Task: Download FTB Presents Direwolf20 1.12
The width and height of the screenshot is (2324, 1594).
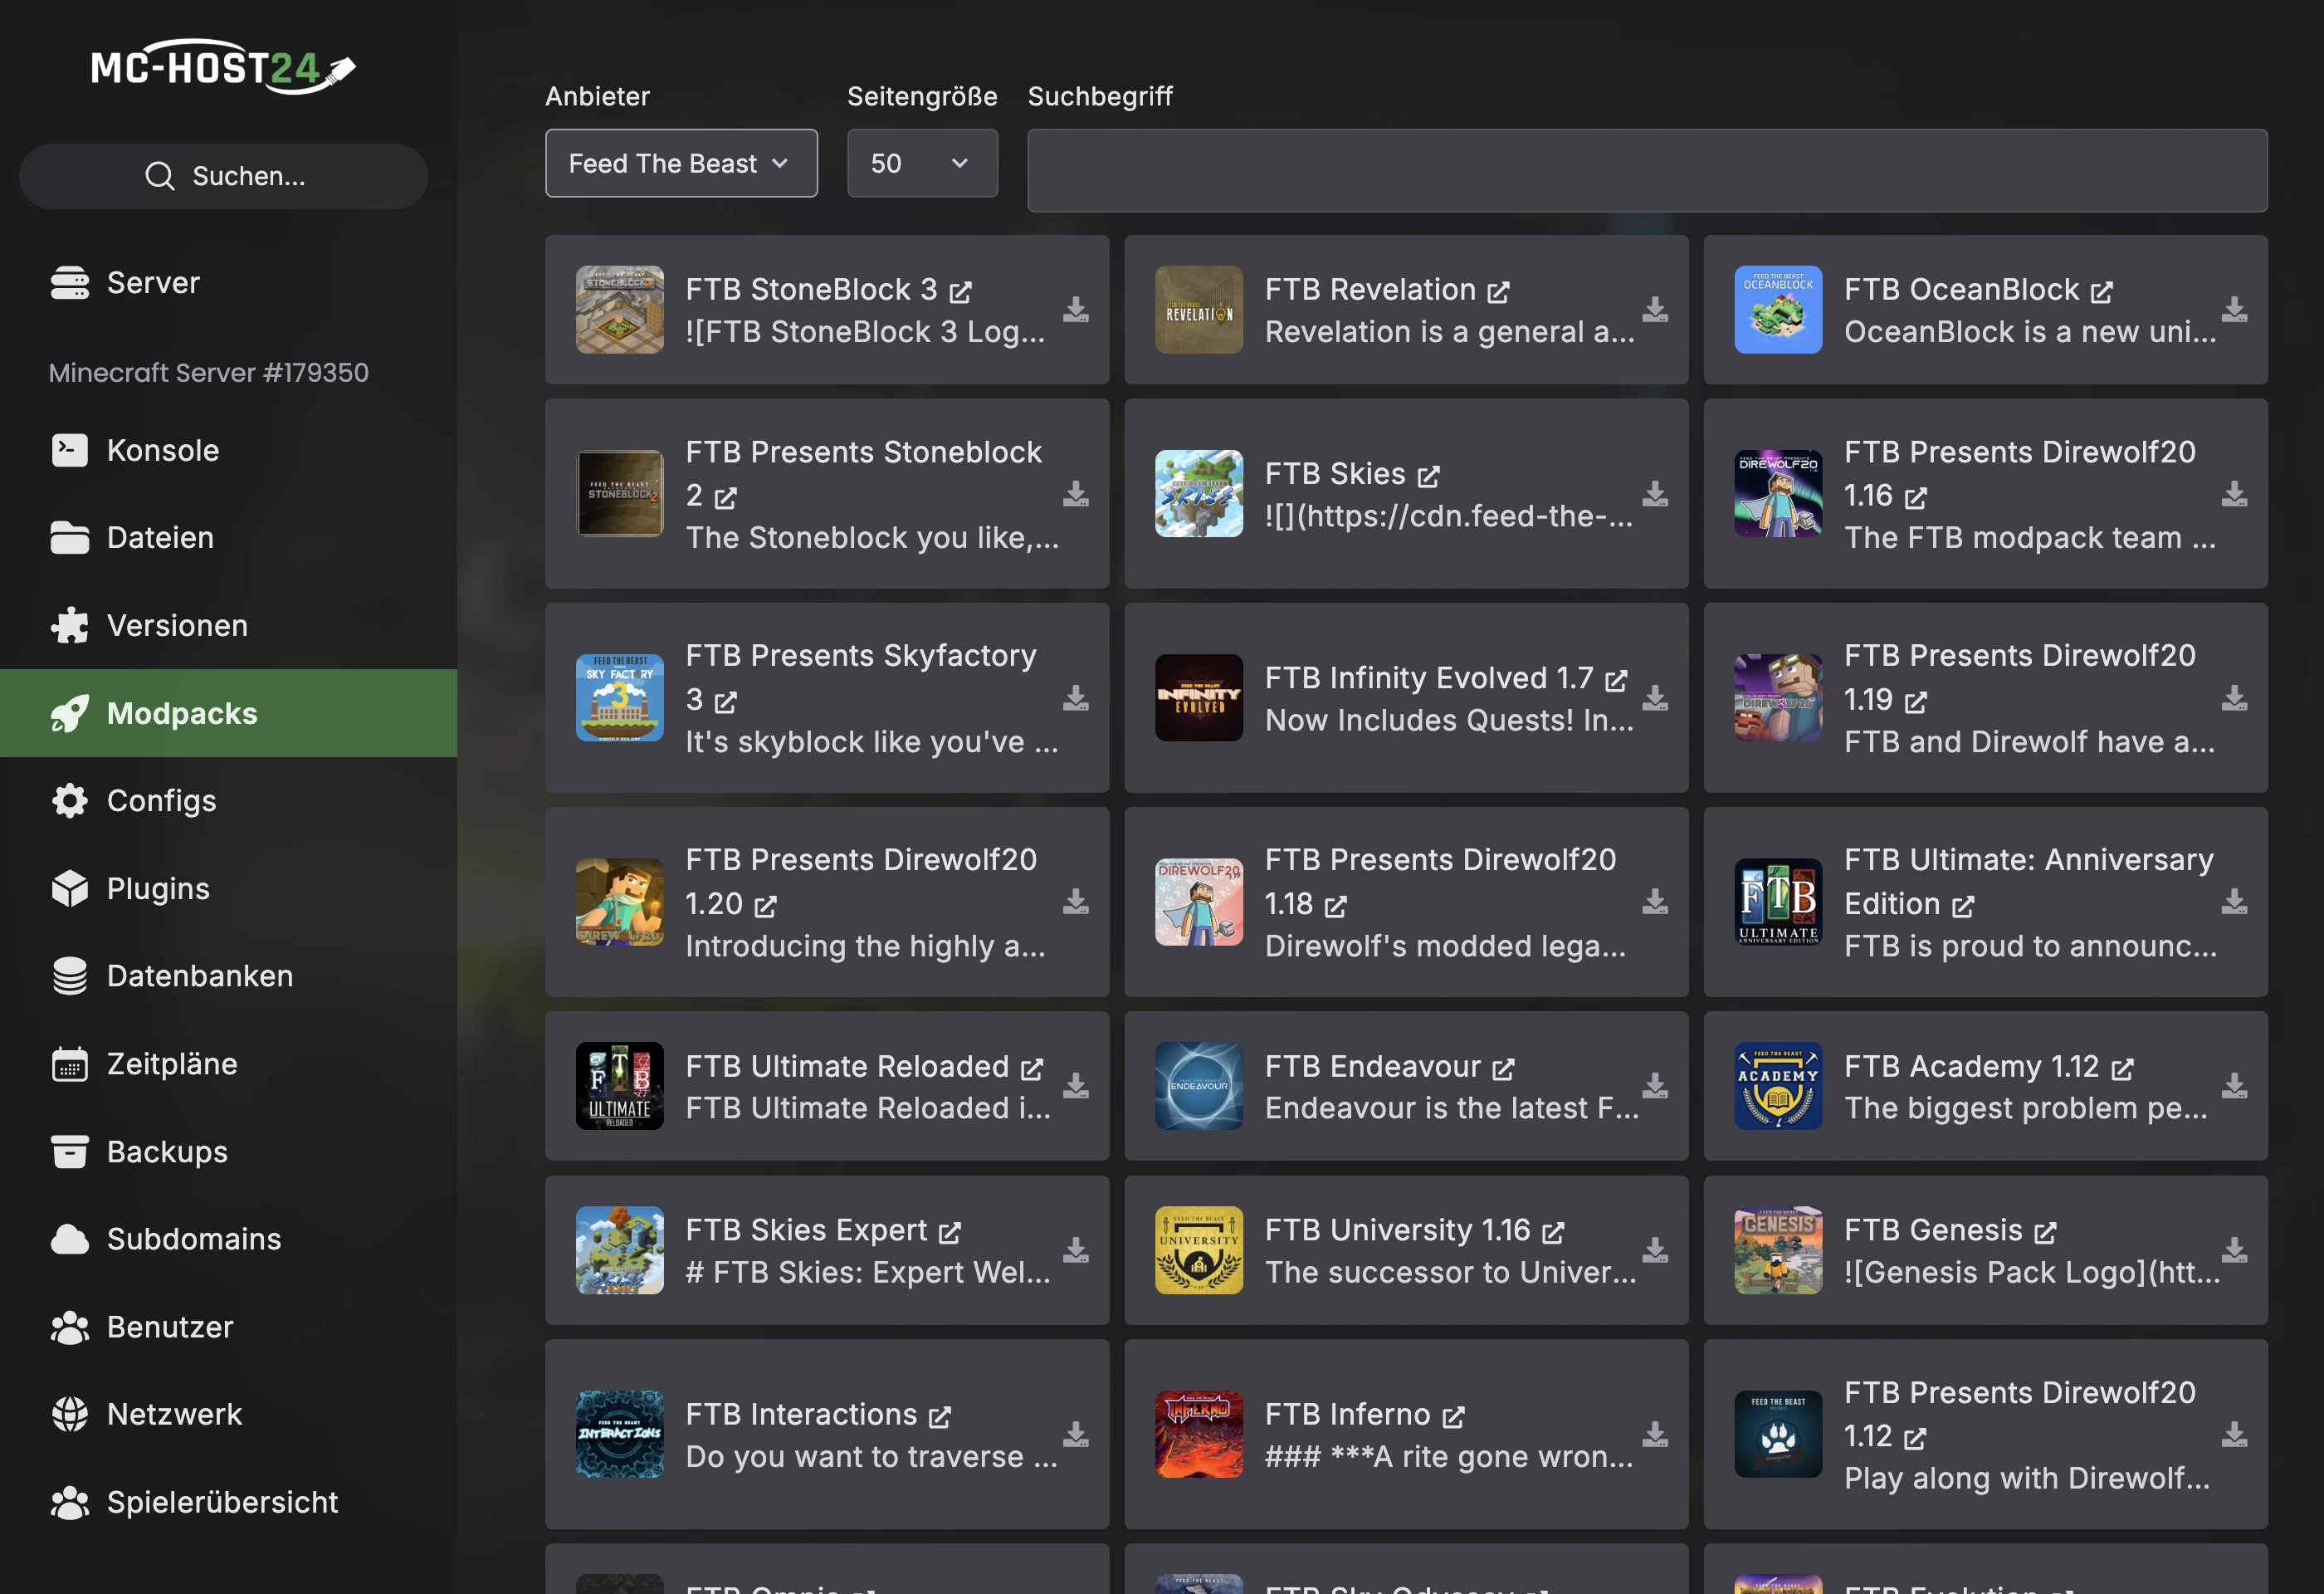Action: 2234,1434
